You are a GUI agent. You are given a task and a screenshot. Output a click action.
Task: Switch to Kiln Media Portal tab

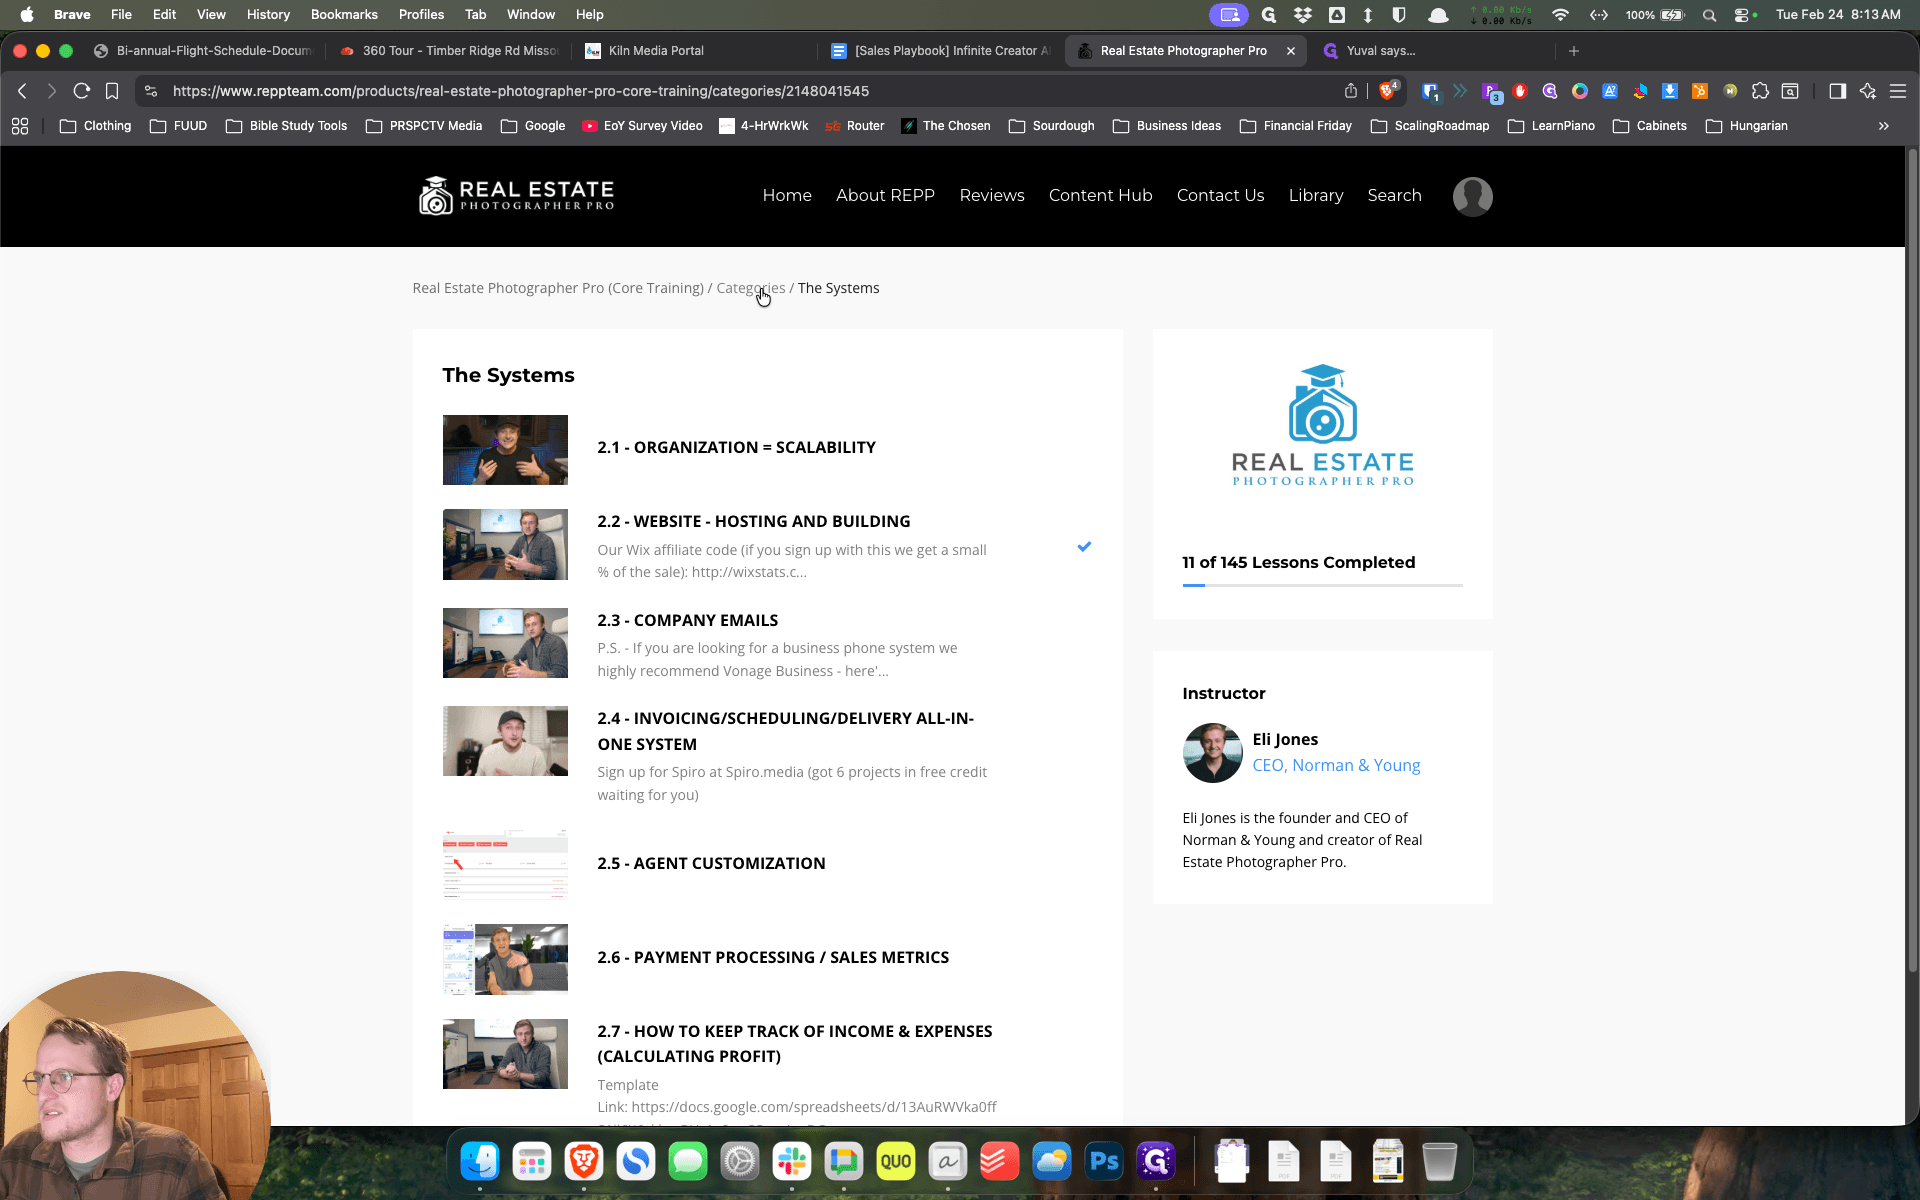pos(695,51)
